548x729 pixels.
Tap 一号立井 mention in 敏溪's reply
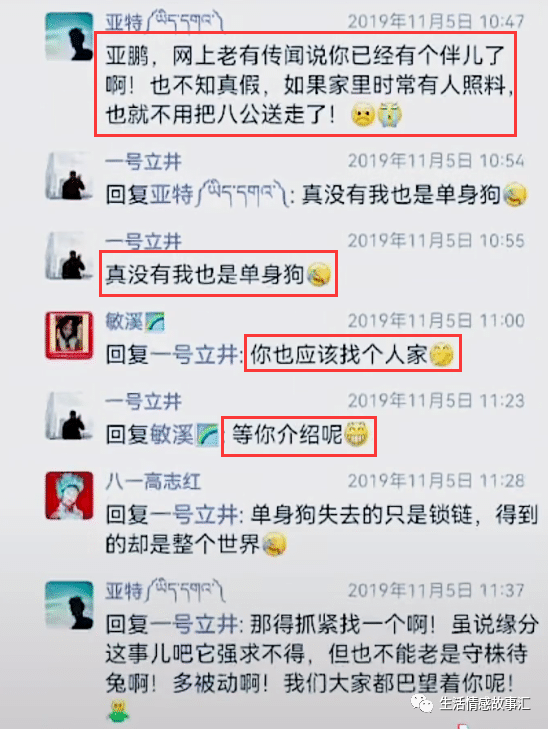click(x=195, y=356)
